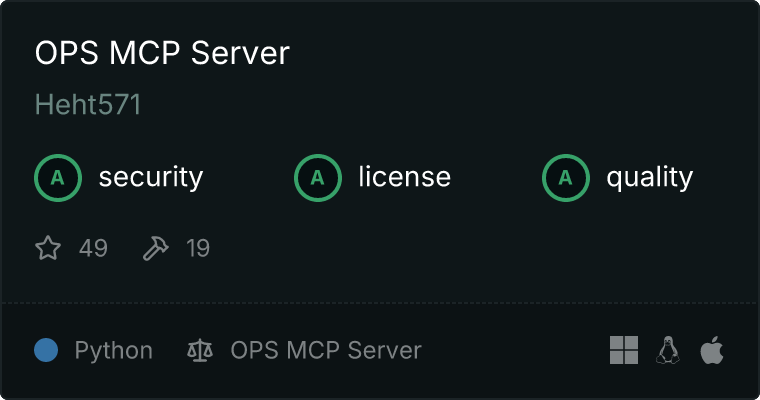Click the hammer tools icon
The height and width of the screenshot is (400, 760).
tap(156, 248)
